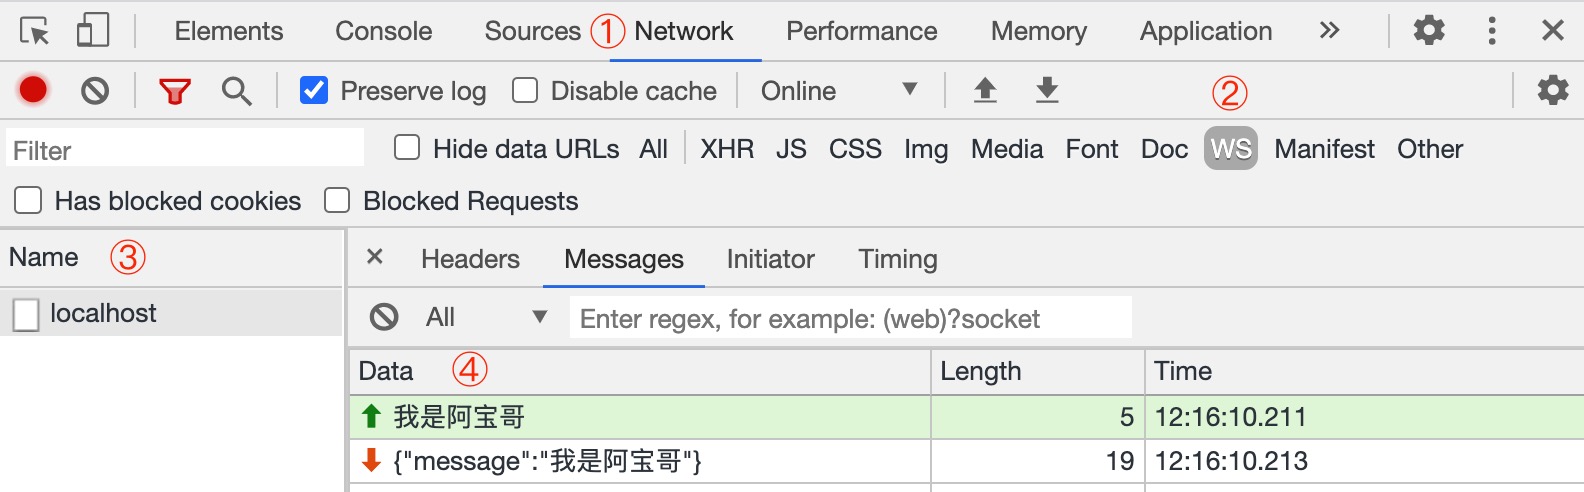The width and height of the screenshot is (1584, 492).
Task: Check the Hide data URLs checkbox
Action: click(x=407, y=148)
